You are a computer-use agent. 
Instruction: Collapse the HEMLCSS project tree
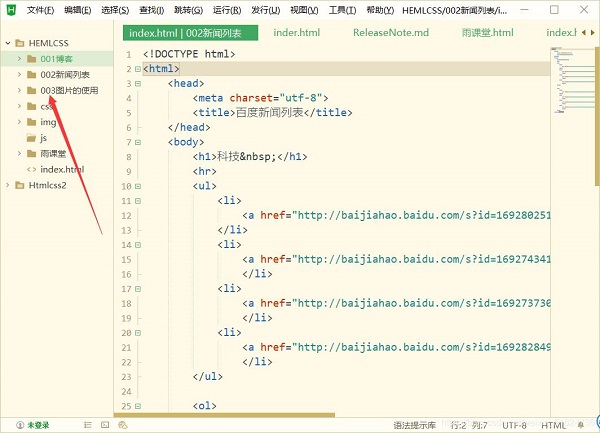pyautogui.click(x=7, y=44)
